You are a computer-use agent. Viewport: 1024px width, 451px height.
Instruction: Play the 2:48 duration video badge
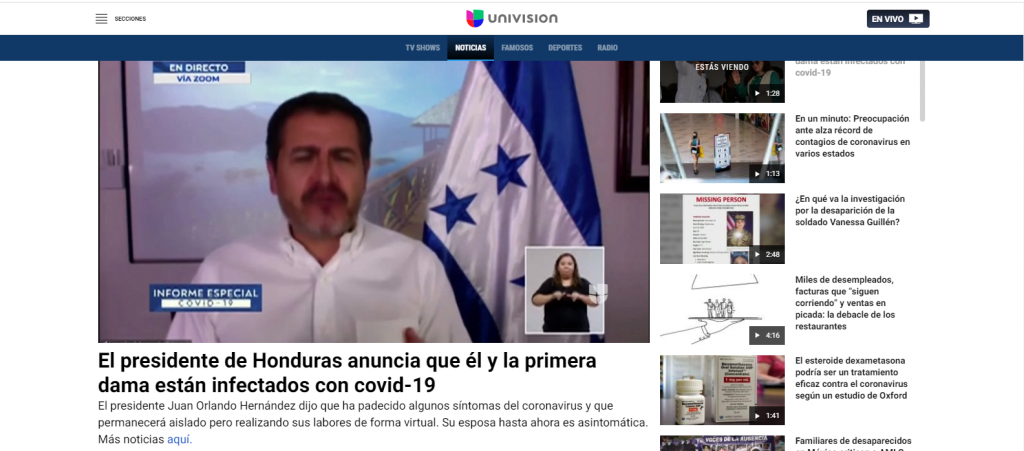tap(767, 255)
